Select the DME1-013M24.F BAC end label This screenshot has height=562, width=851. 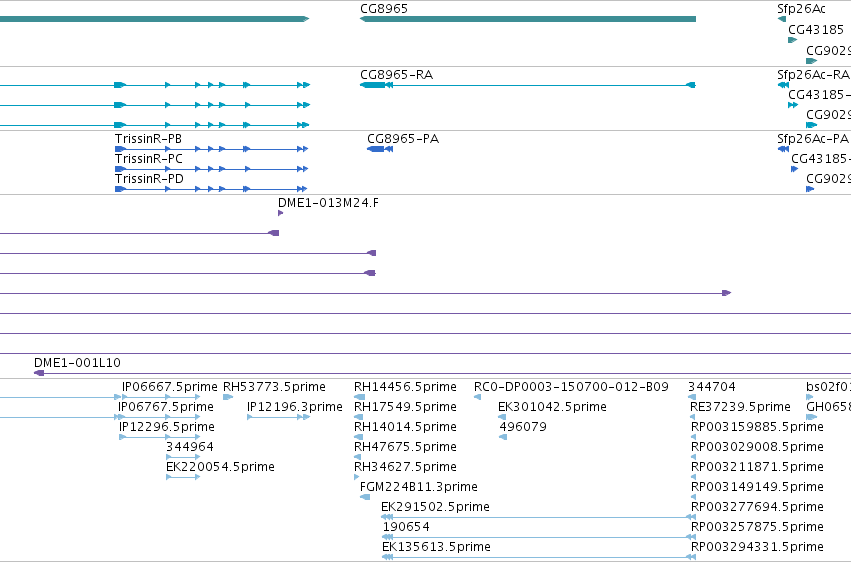coord(328,203)
